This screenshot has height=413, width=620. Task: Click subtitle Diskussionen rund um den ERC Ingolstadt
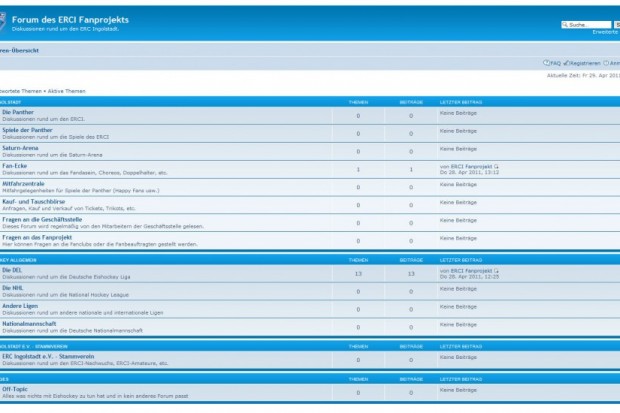click(65, 29)
